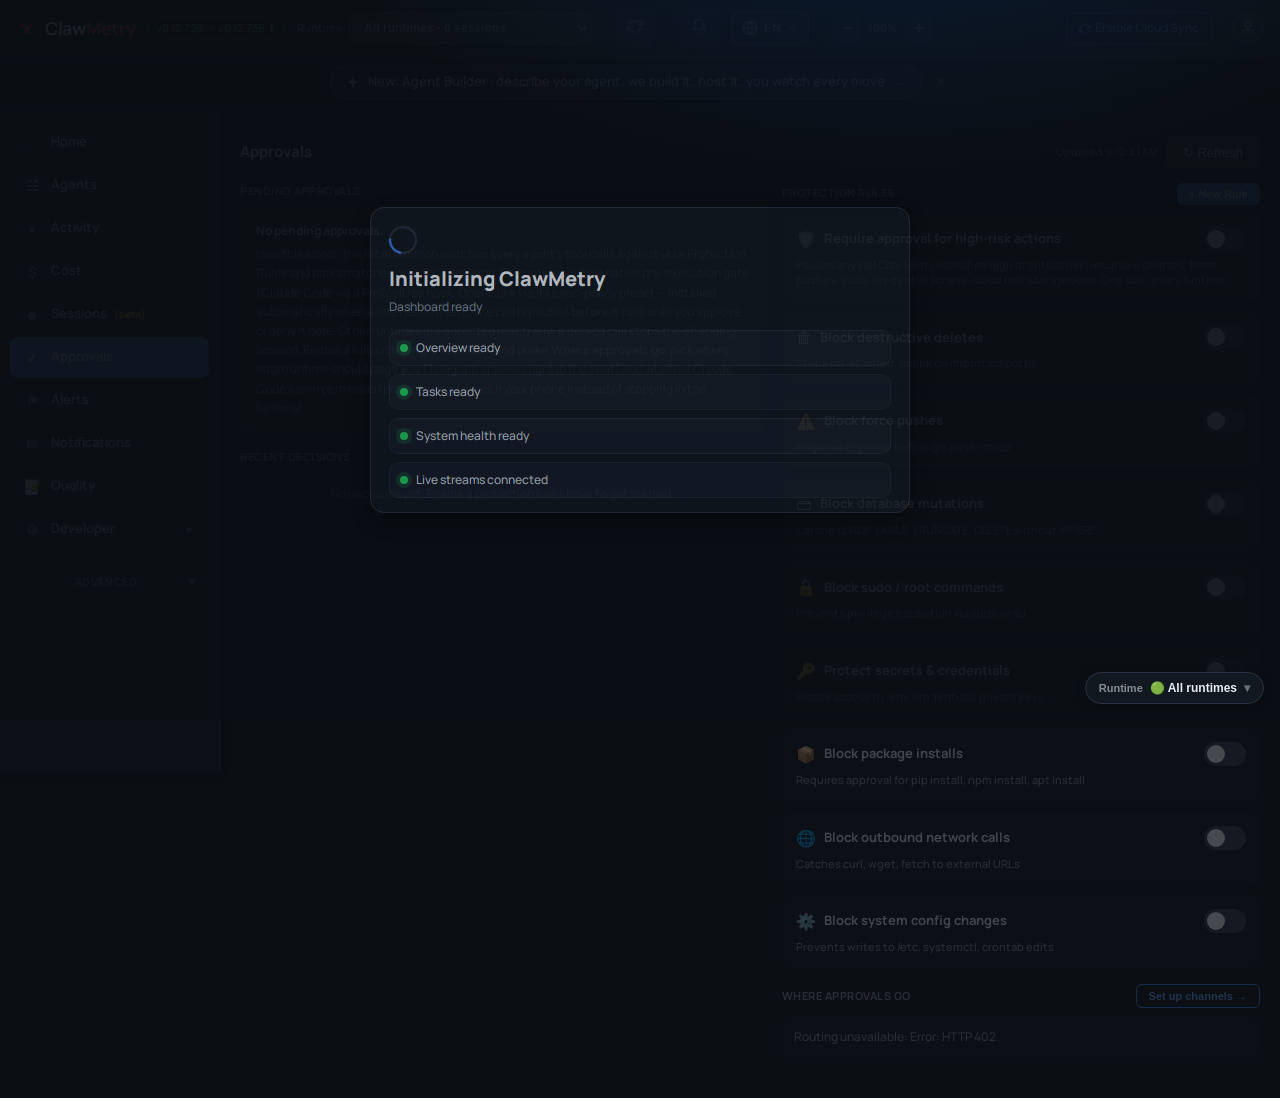Toggle Block package installs rule
This screenshot has width=1280, height=1098.
point(1225,754)
